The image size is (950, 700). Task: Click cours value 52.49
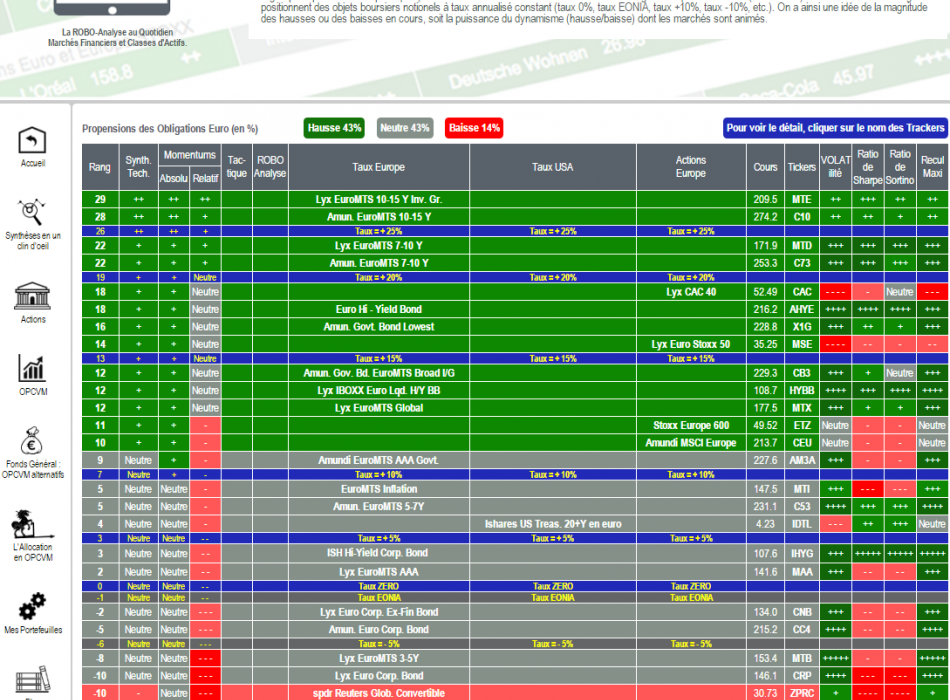(765, 292)
